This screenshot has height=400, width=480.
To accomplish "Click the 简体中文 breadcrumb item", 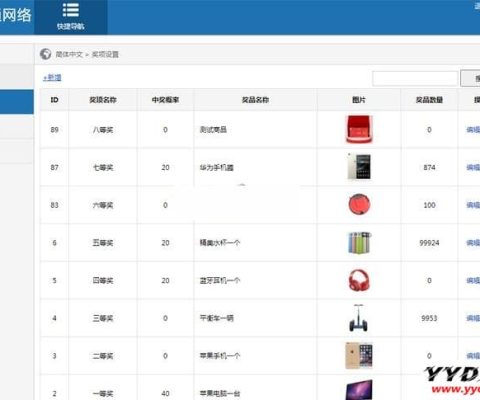I will pyautogui.click(x=69, y=54).
